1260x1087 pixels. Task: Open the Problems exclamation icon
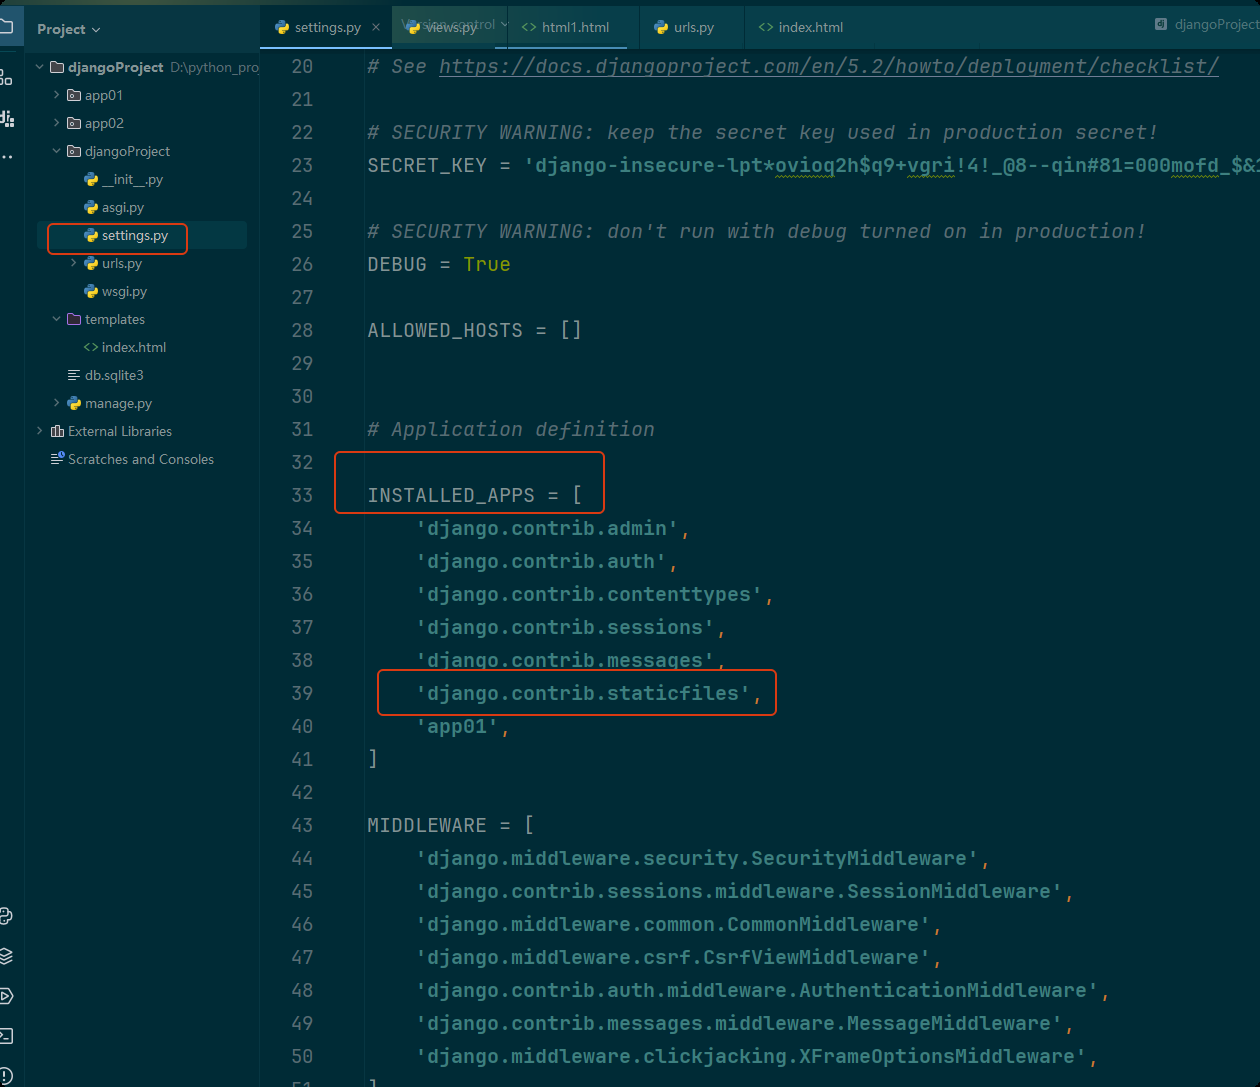pyautogui.click(x=5, y=1076)
